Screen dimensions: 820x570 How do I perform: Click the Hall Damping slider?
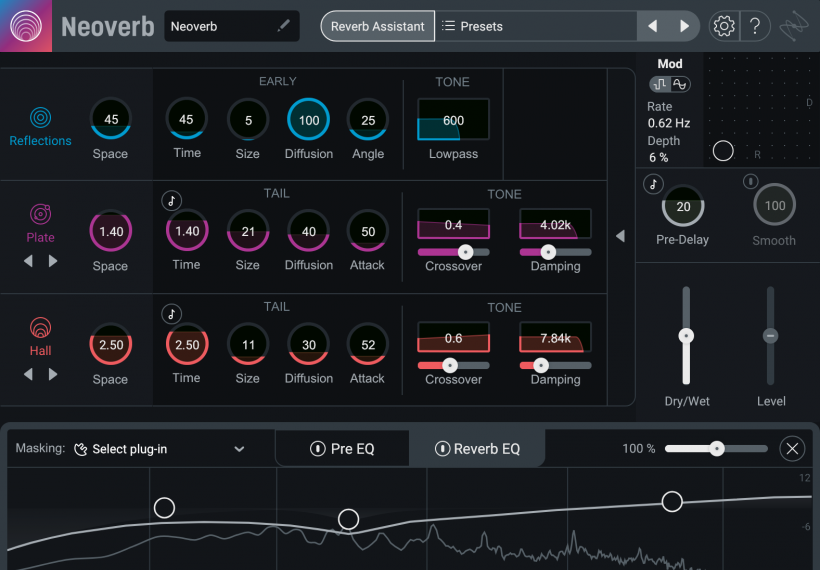(555, 365)
